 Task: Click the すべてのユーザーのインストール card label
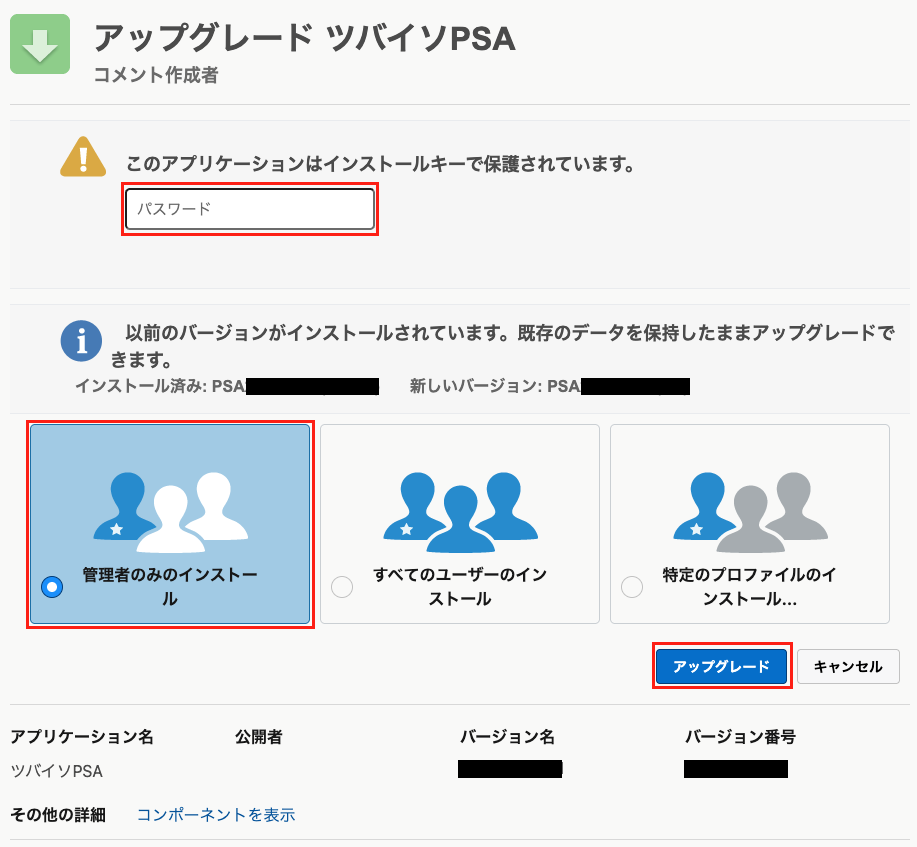pyautogui.click(x=460, y=587)
